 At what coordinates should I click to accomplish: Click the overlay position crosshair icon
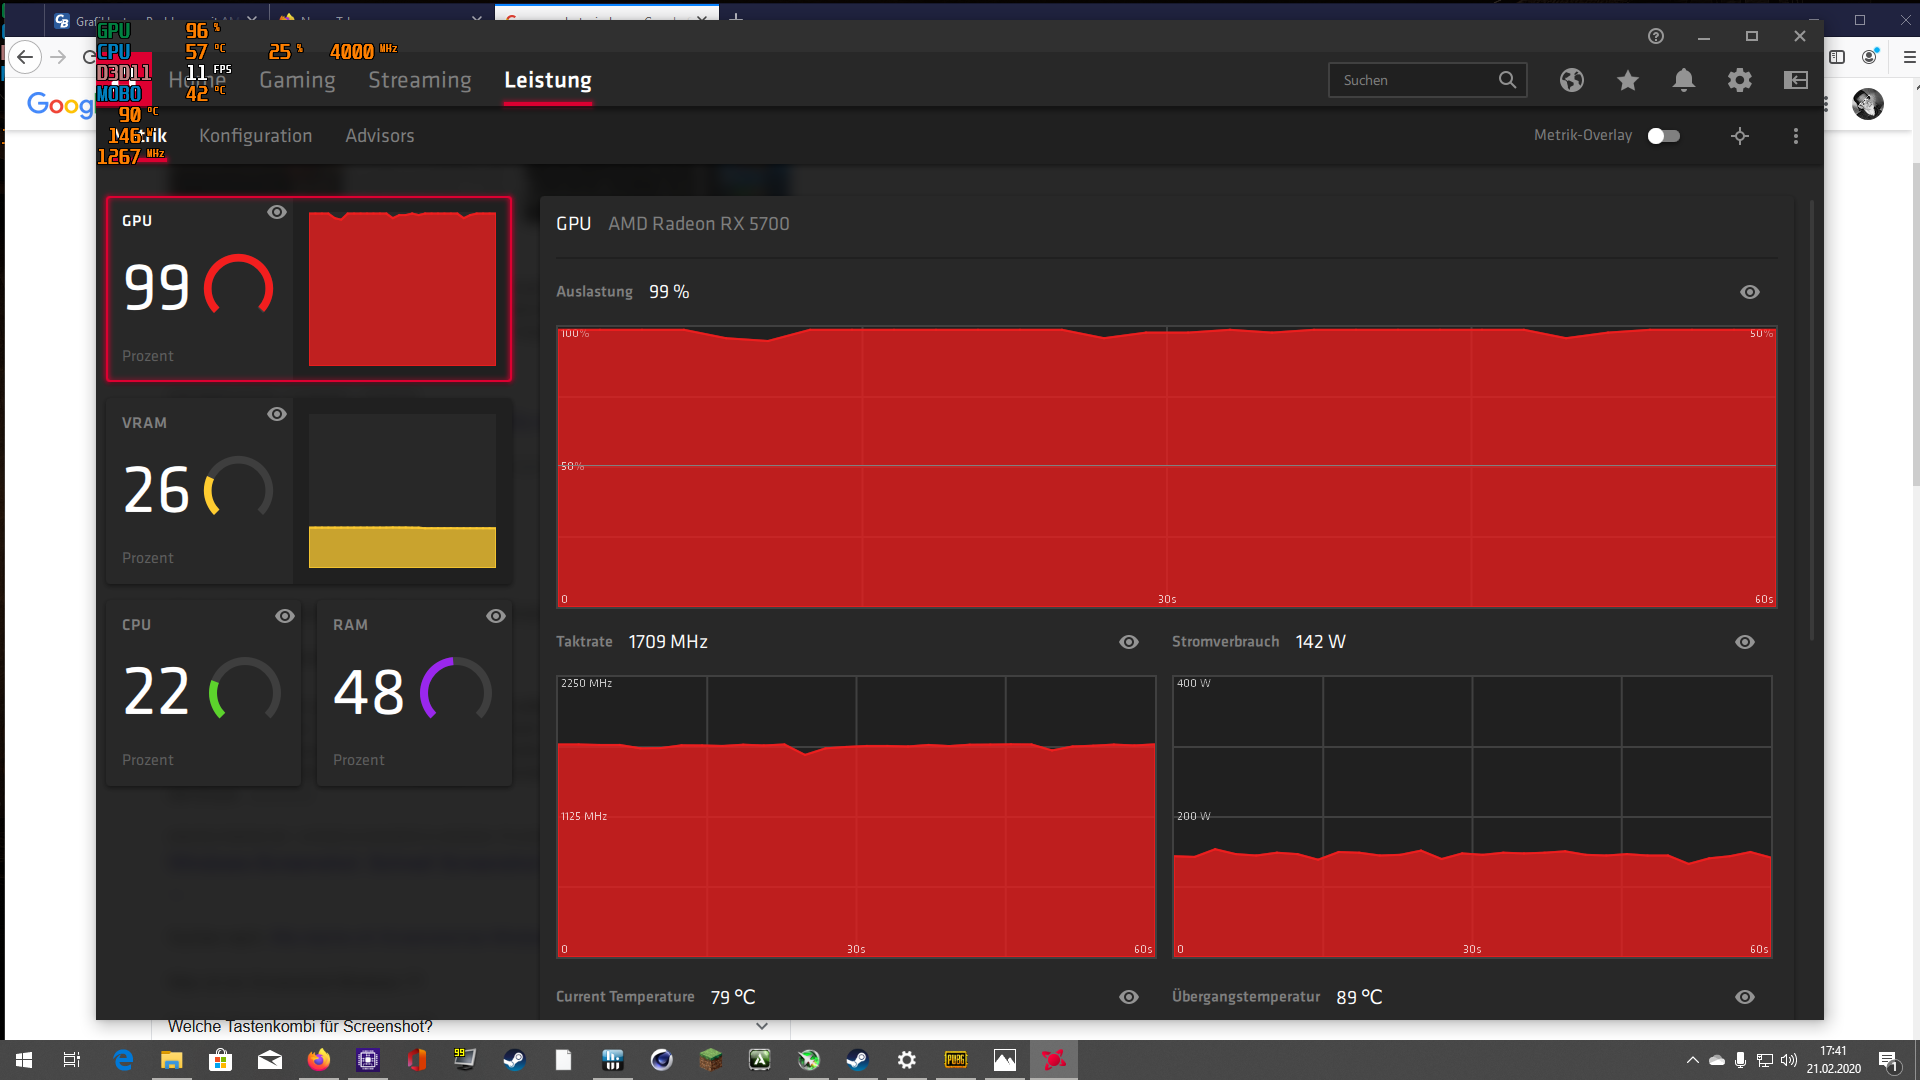[1739, 136]
